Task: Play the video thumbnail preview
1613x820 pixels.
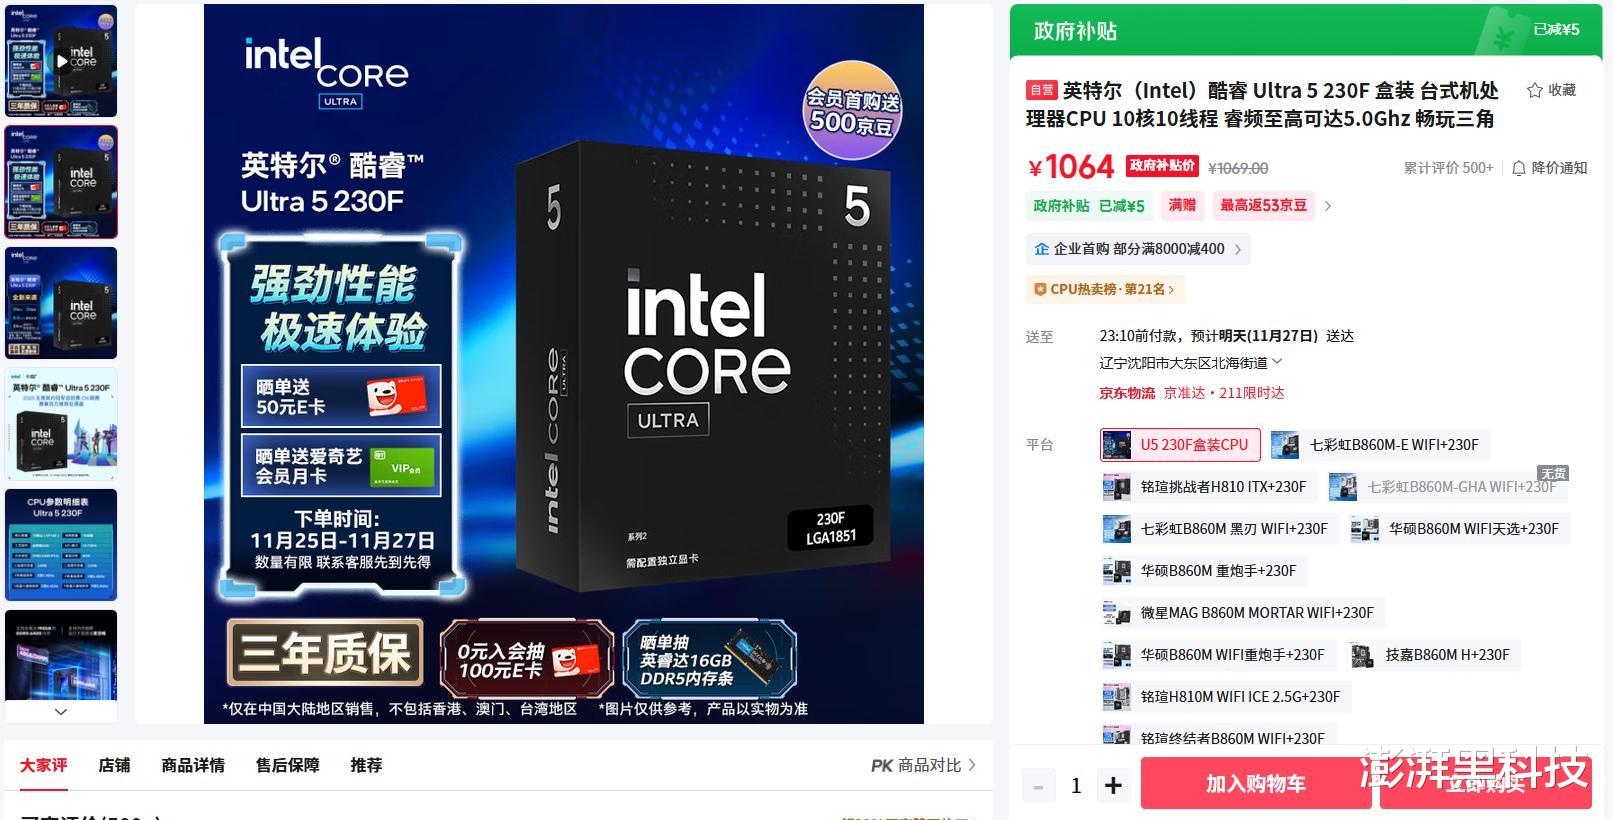Action: pos(61,61)
